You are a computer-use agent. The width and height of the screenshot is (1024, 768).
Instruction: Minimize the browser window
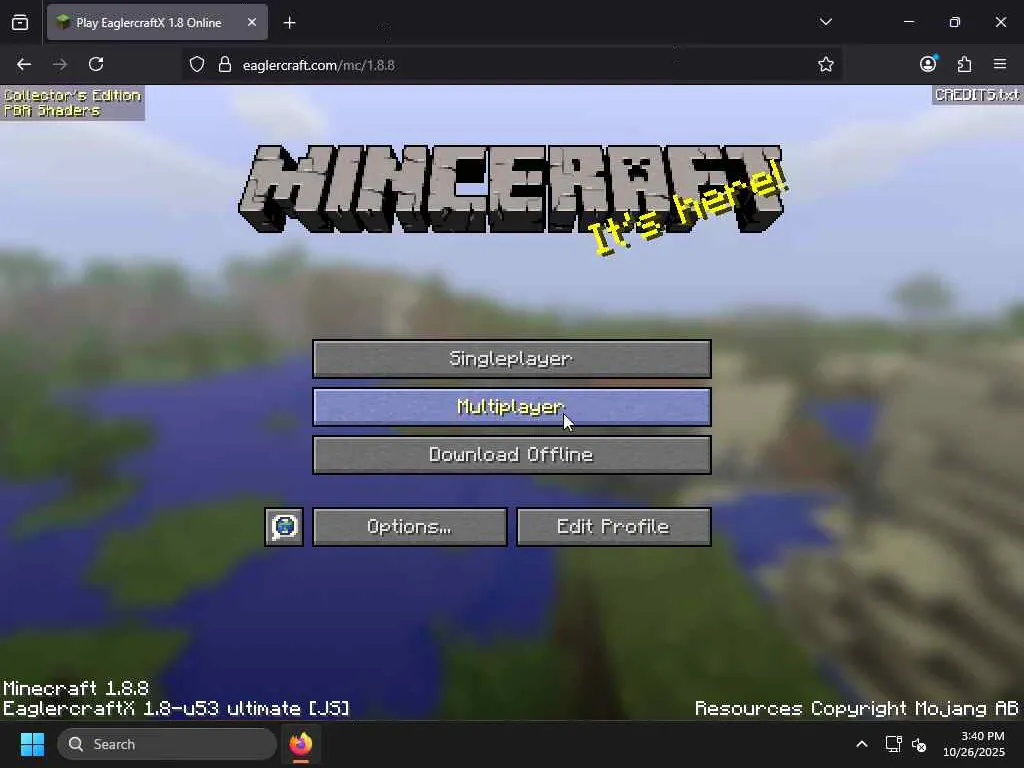(908, 22)
